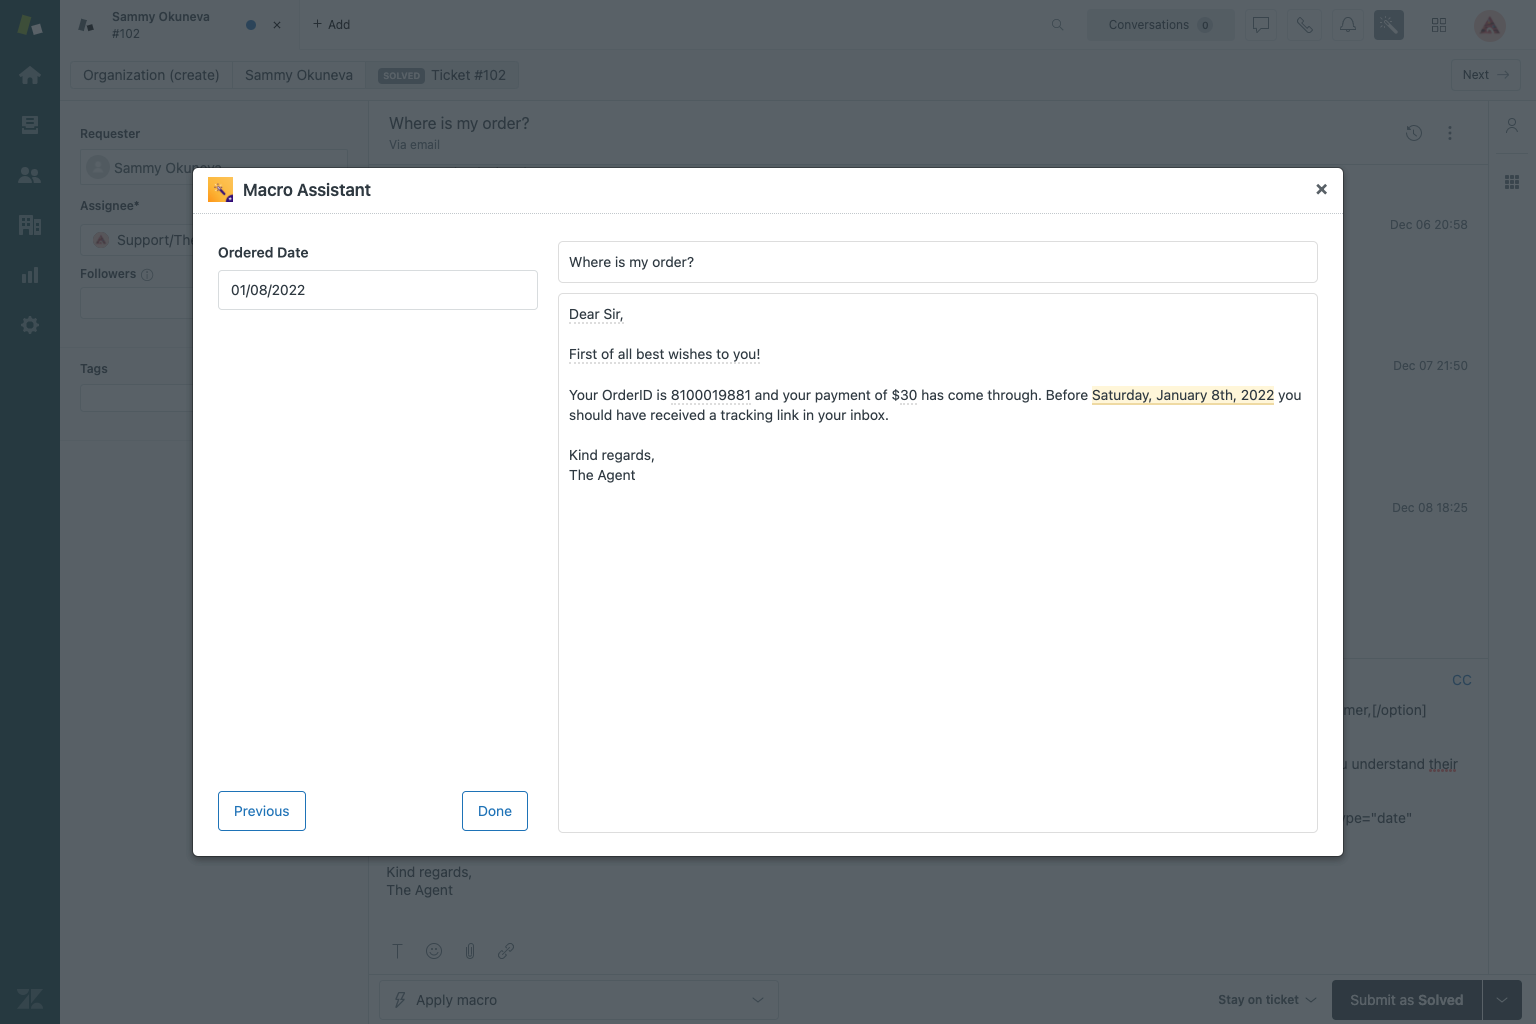Open the Views icon in sidebar
This screenshot has height=1024, width=1536.
click(30, 125)
